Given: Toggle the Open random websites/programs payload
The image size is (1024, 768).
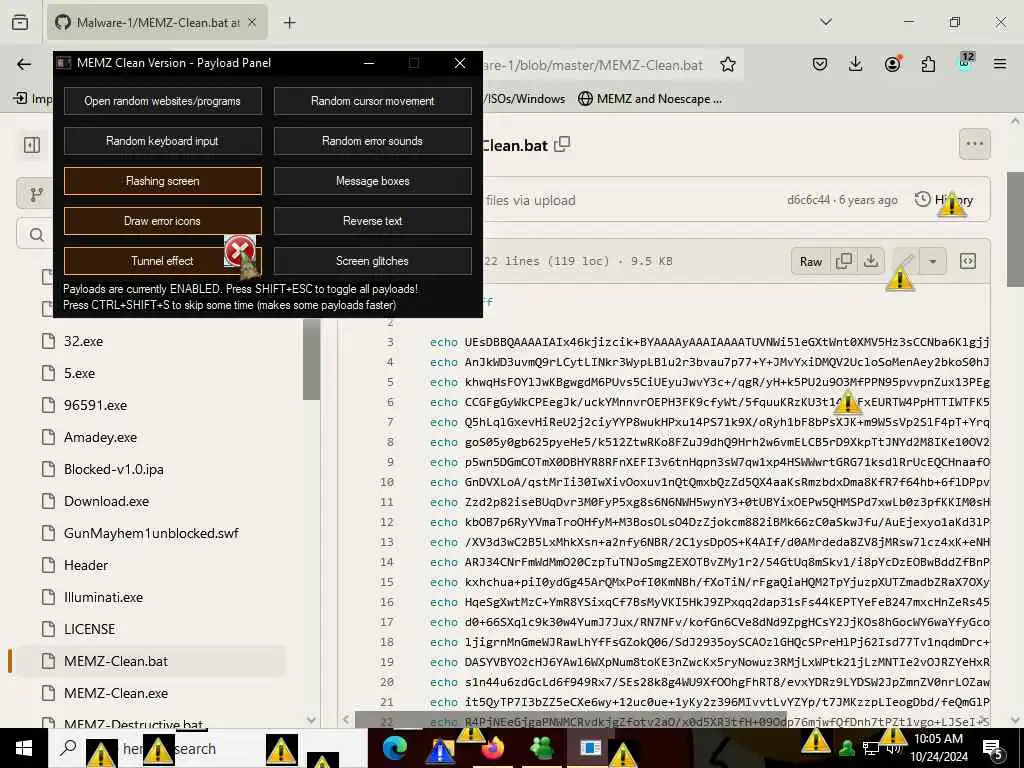Looking at the screenshot, I should click(x=163, y=101).
